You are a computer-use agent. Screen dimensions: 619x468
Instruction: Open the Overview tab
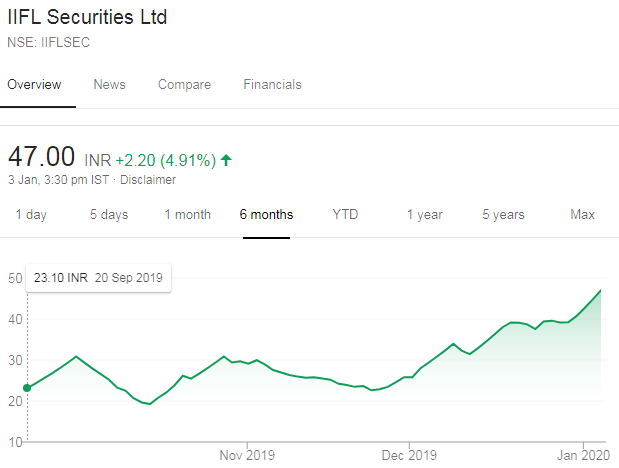34,85
